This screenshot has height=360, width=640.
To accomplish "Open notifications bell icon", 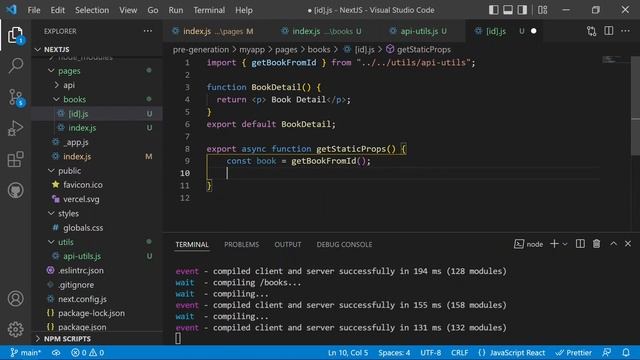I will point(626,353).
